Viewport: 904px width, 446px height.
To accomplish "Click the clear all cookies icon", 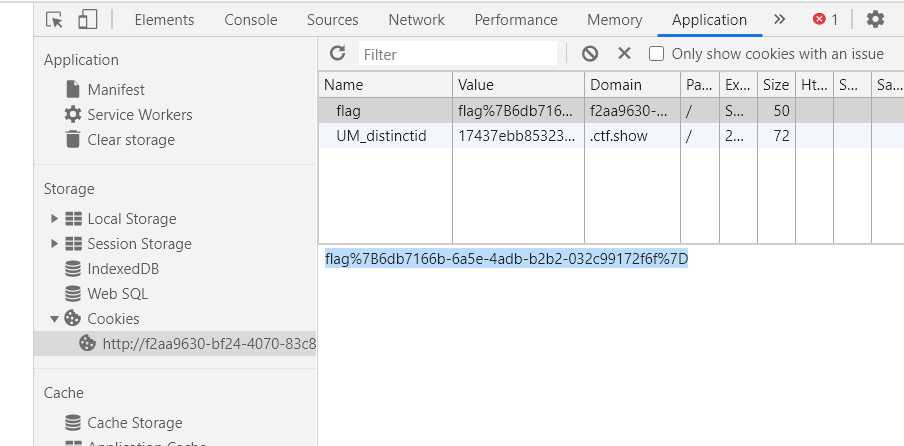I will coord(590,54).
